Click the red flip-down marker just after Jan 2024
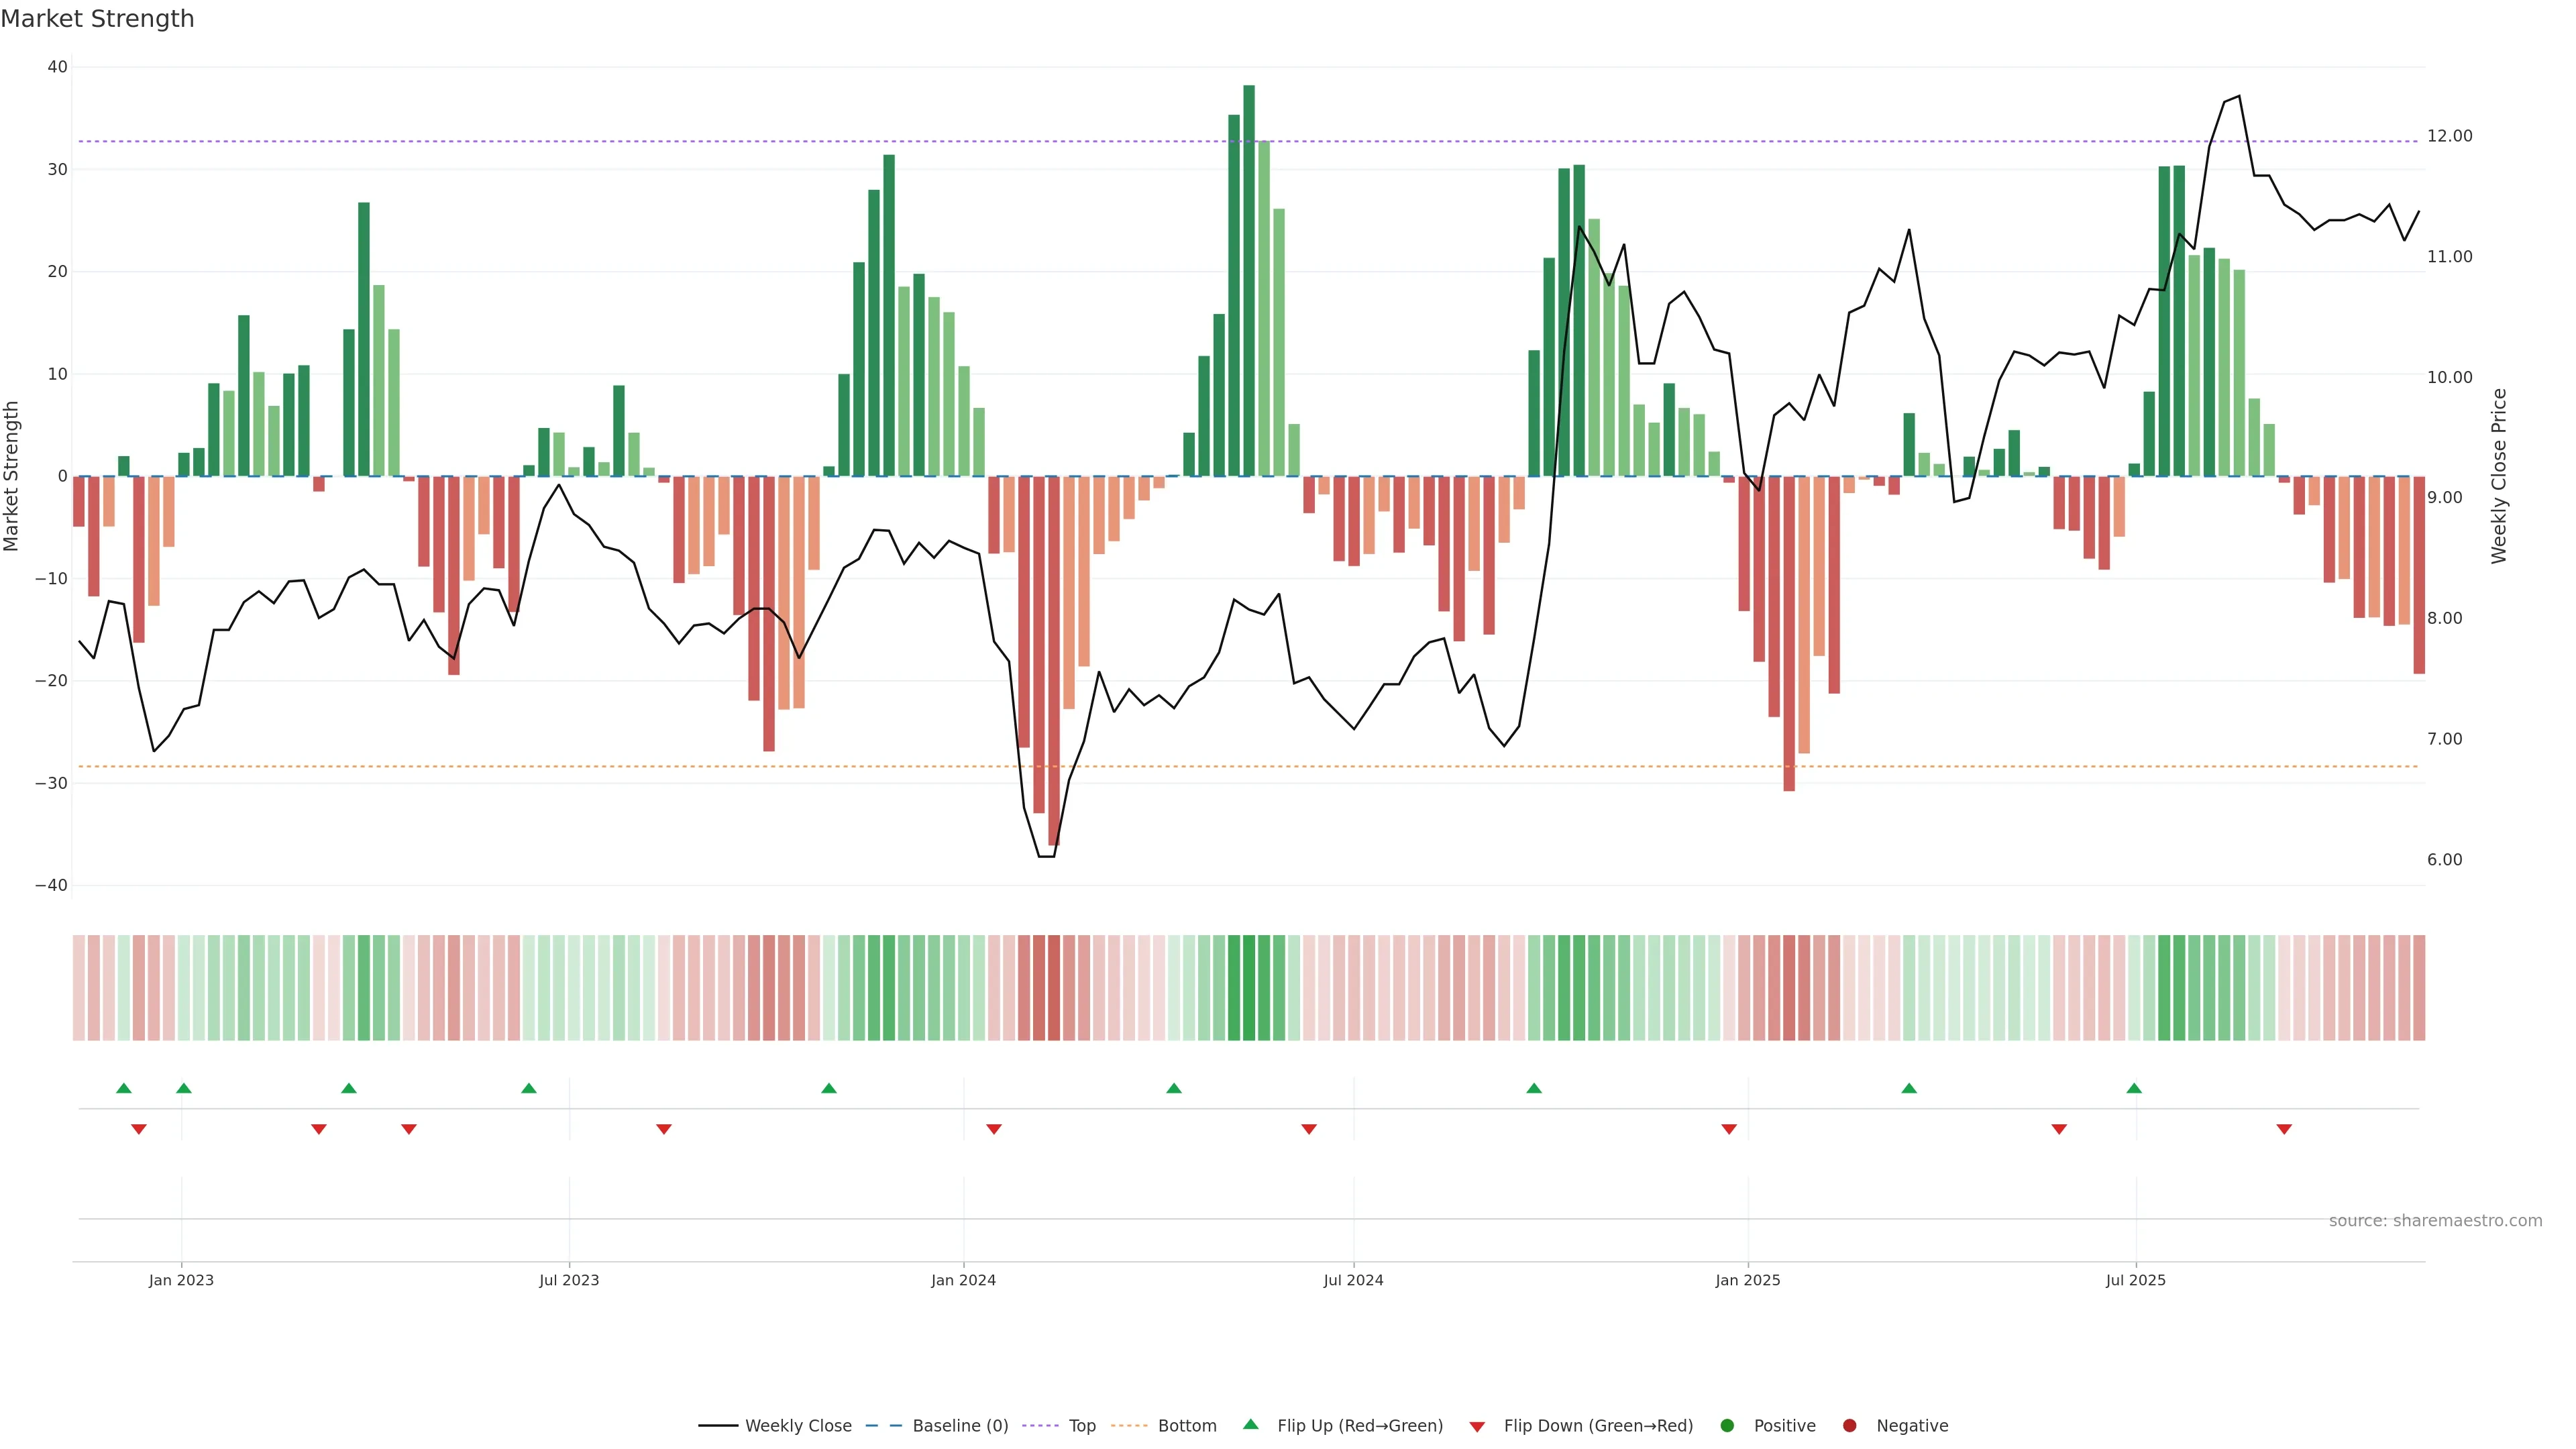The width and height of the screenshot is (2576, 1449). (994, 1129)
